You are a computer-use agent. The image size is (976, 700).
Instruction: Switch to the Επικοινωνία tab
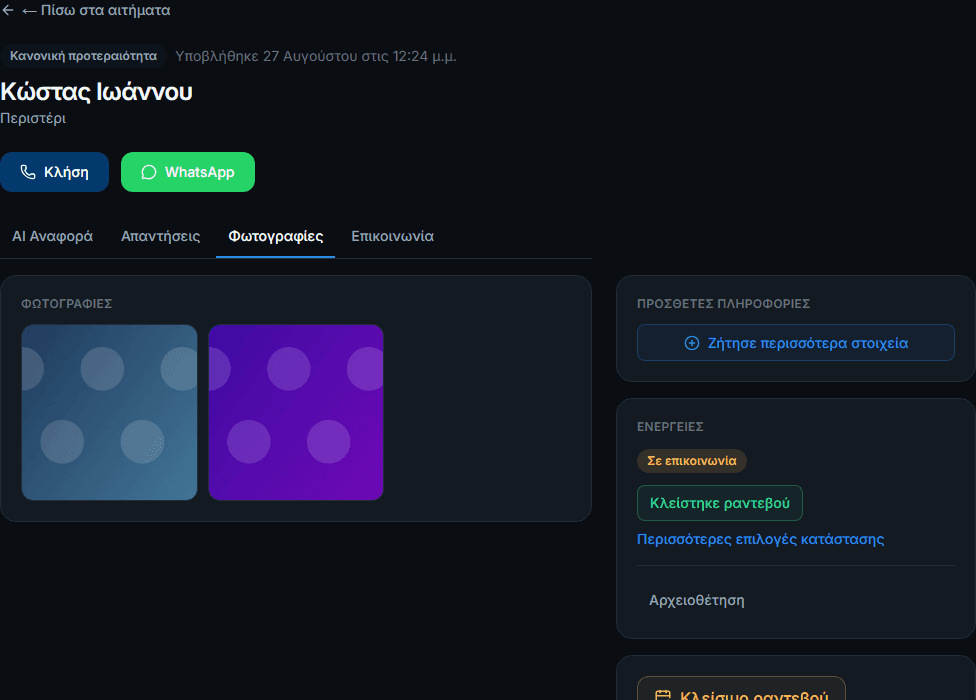click(392, 236)
